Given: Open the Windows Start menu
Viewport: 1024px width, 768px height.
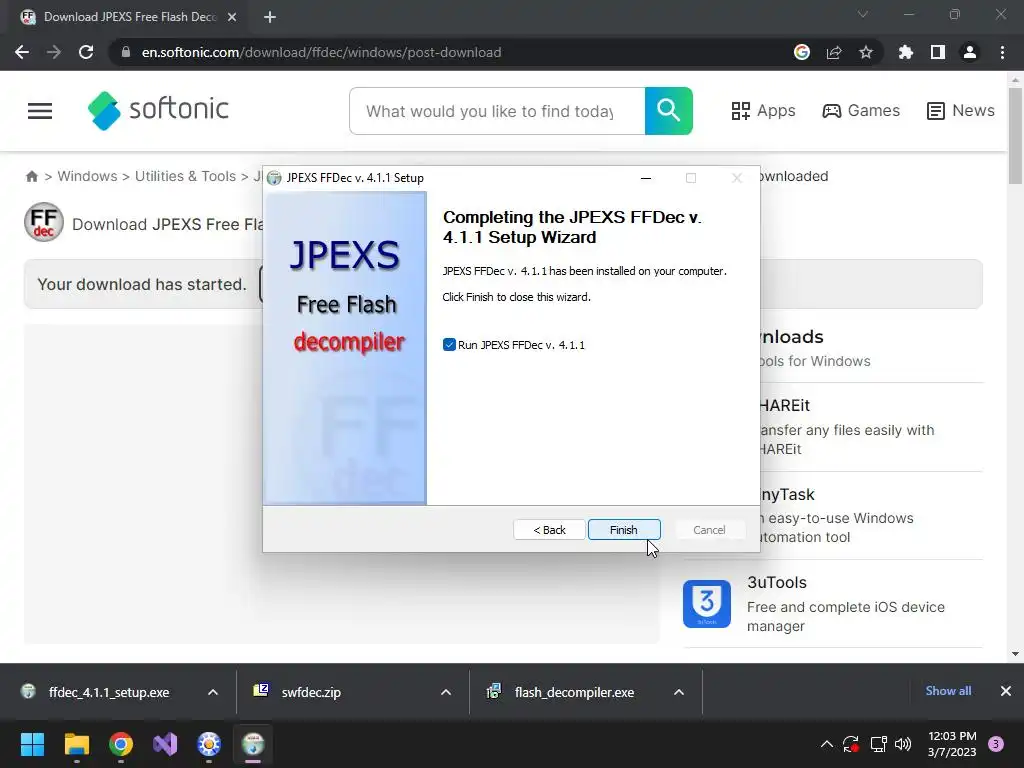Looking at the screenshot, I should (32, 744).
